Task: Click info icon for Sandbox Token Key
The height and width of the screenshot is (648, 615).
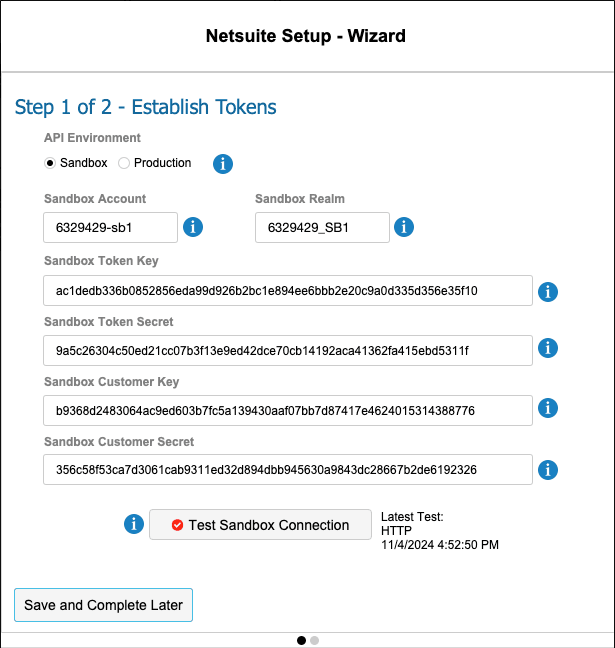Action: click(x=548, y=291)
